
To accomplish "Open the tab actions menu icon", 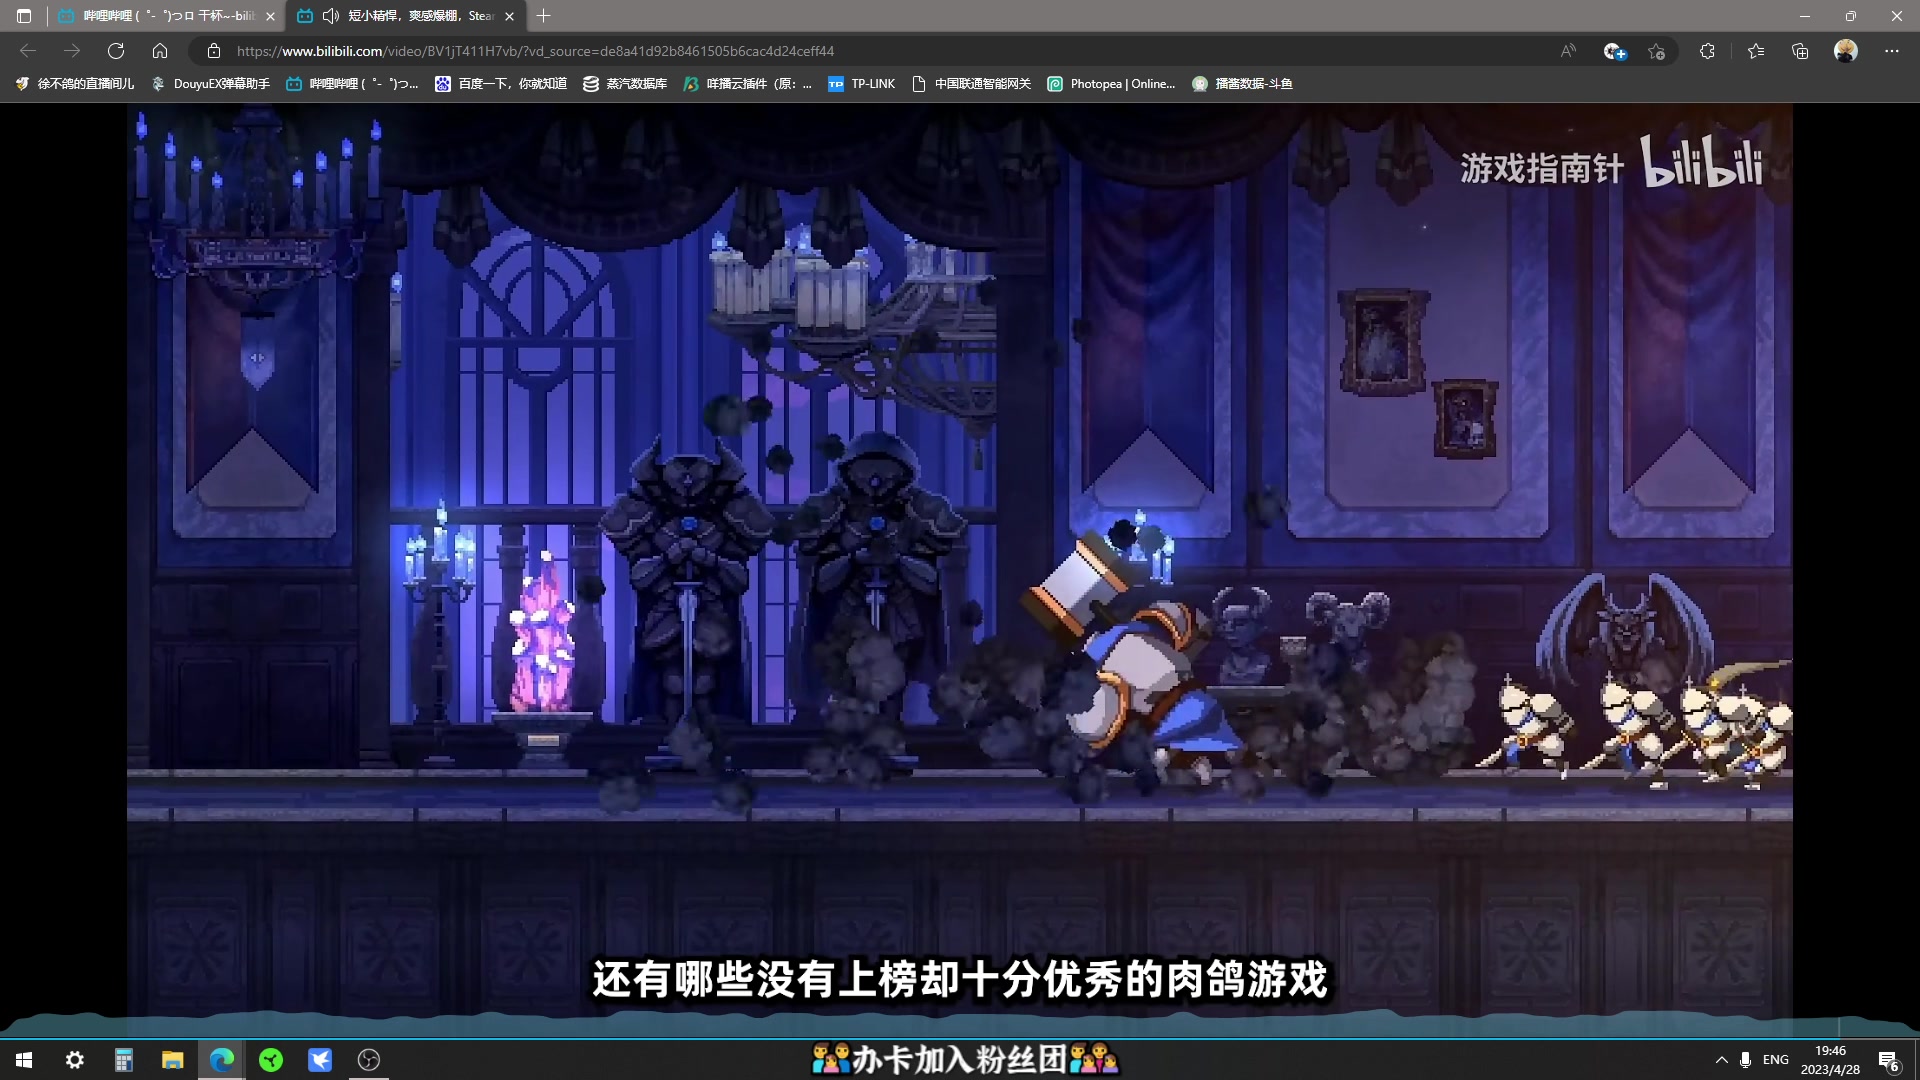I will click(x=24, y=16).
